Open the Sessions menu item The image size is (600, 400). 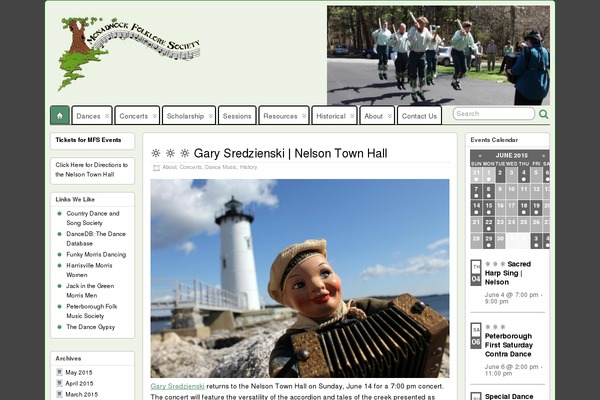pyautogui.click(x=237, y=116)
